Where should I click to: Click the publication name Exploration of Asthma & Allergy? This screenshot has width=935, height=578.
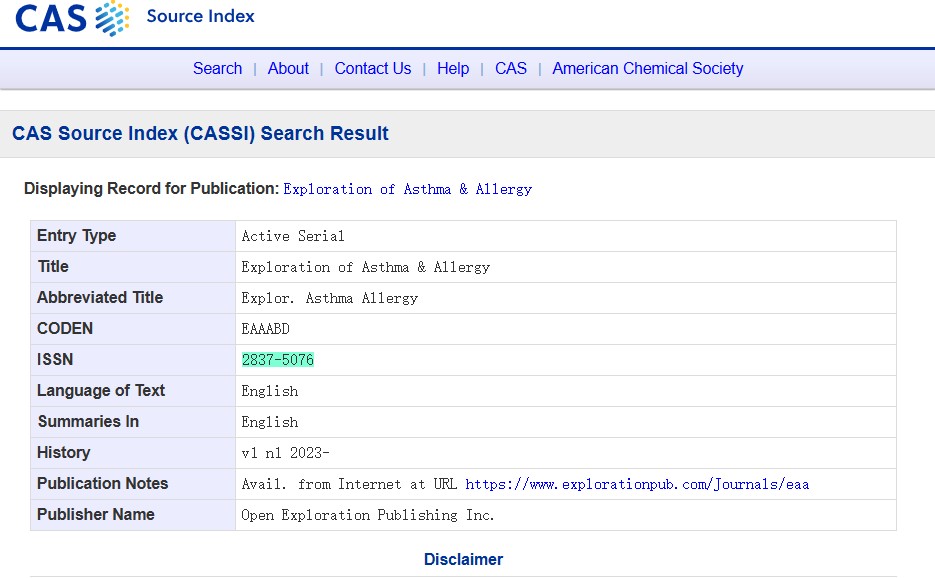[x=407, y=189]
